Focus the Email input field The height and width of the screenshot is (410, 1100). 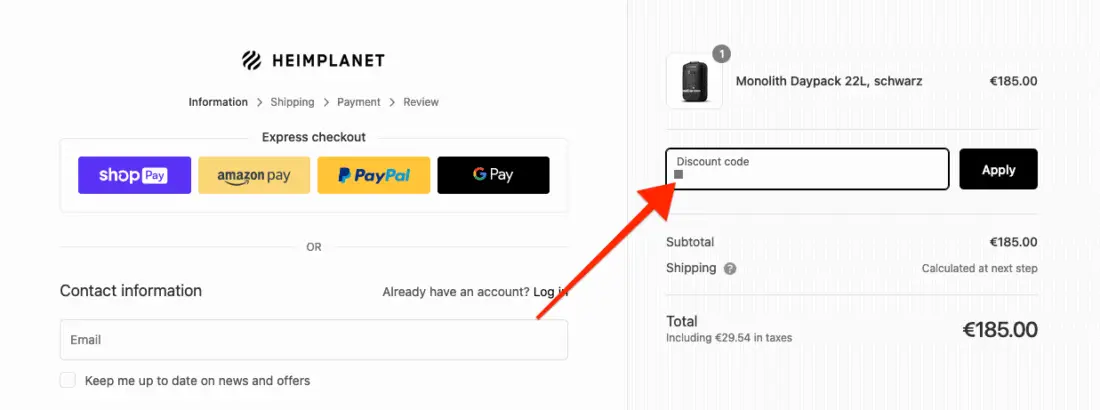point(314,340)
